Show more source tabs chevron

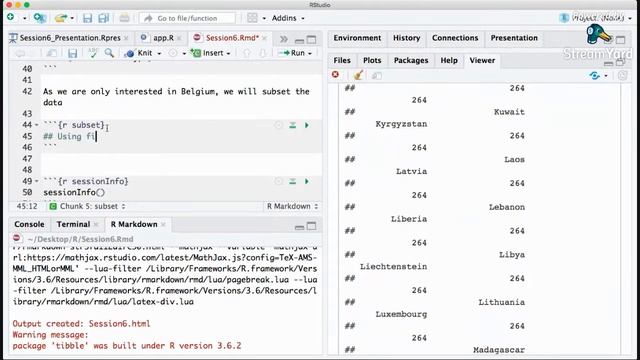click(283, 39)
